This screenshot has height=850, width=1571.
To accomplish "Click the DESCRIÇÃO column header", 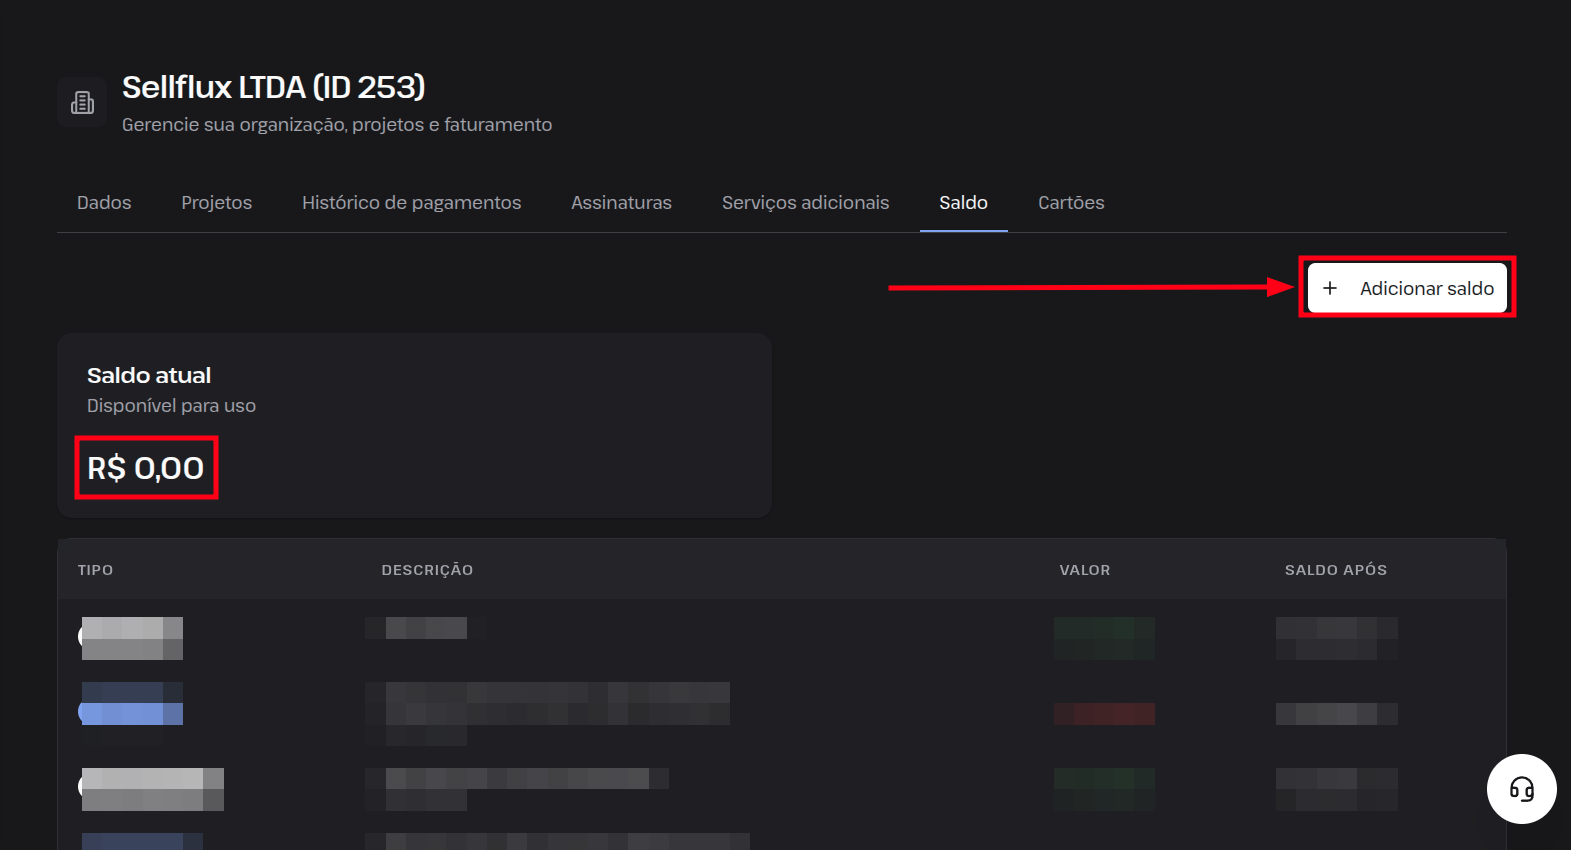I will pos(427,570).
